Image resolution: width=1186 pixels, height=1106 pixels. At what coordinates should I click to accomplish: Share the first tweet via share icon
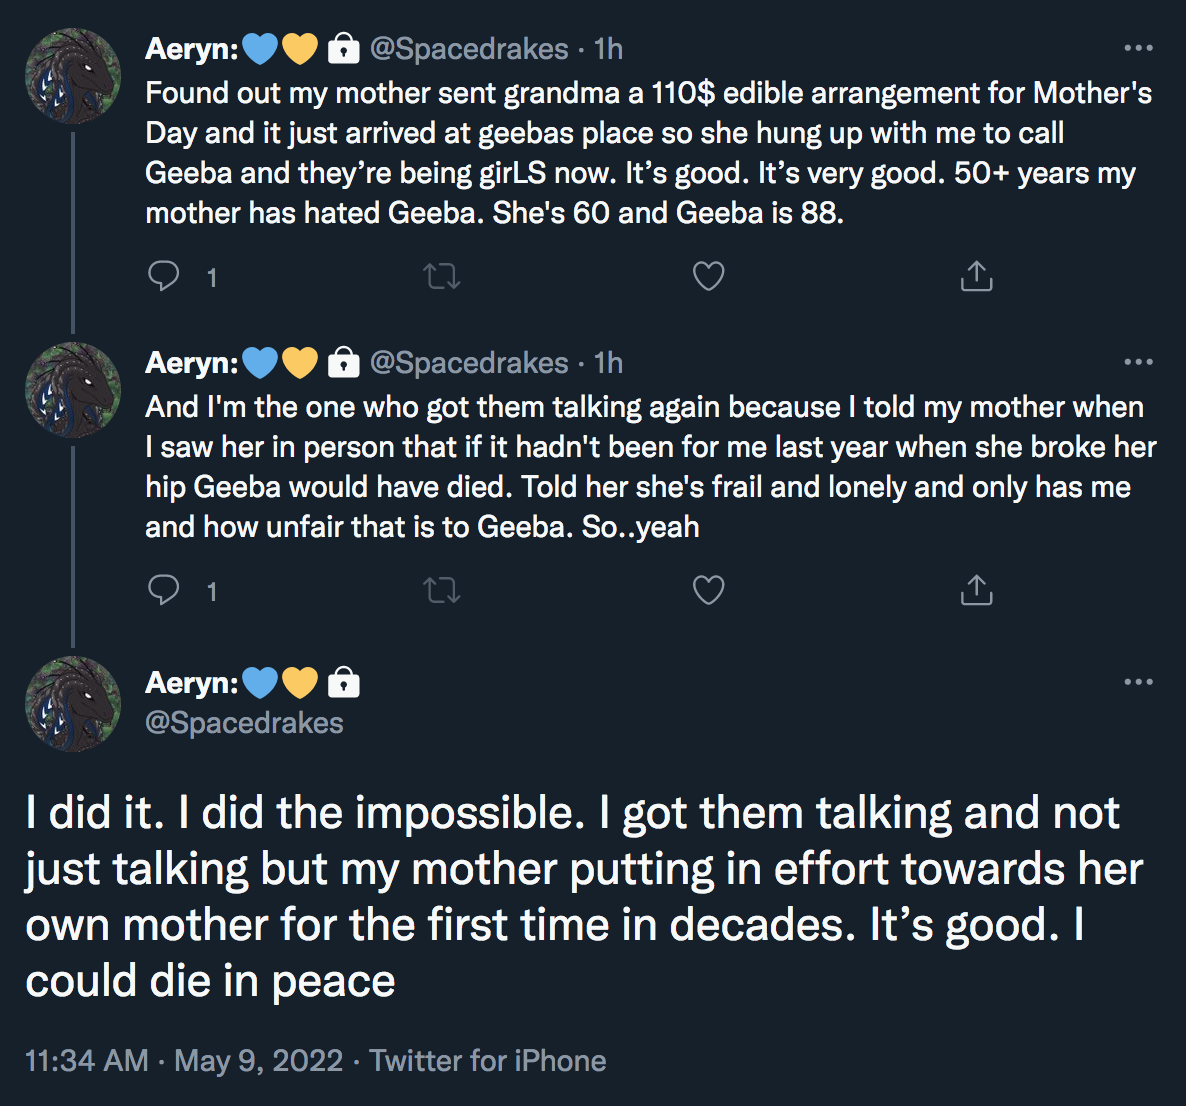pyautogui.click(x=976, y=276)
